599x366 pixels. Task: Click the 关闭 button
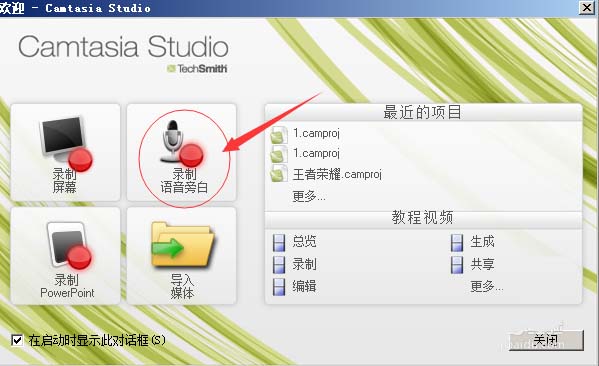click(x=546, y=340)
